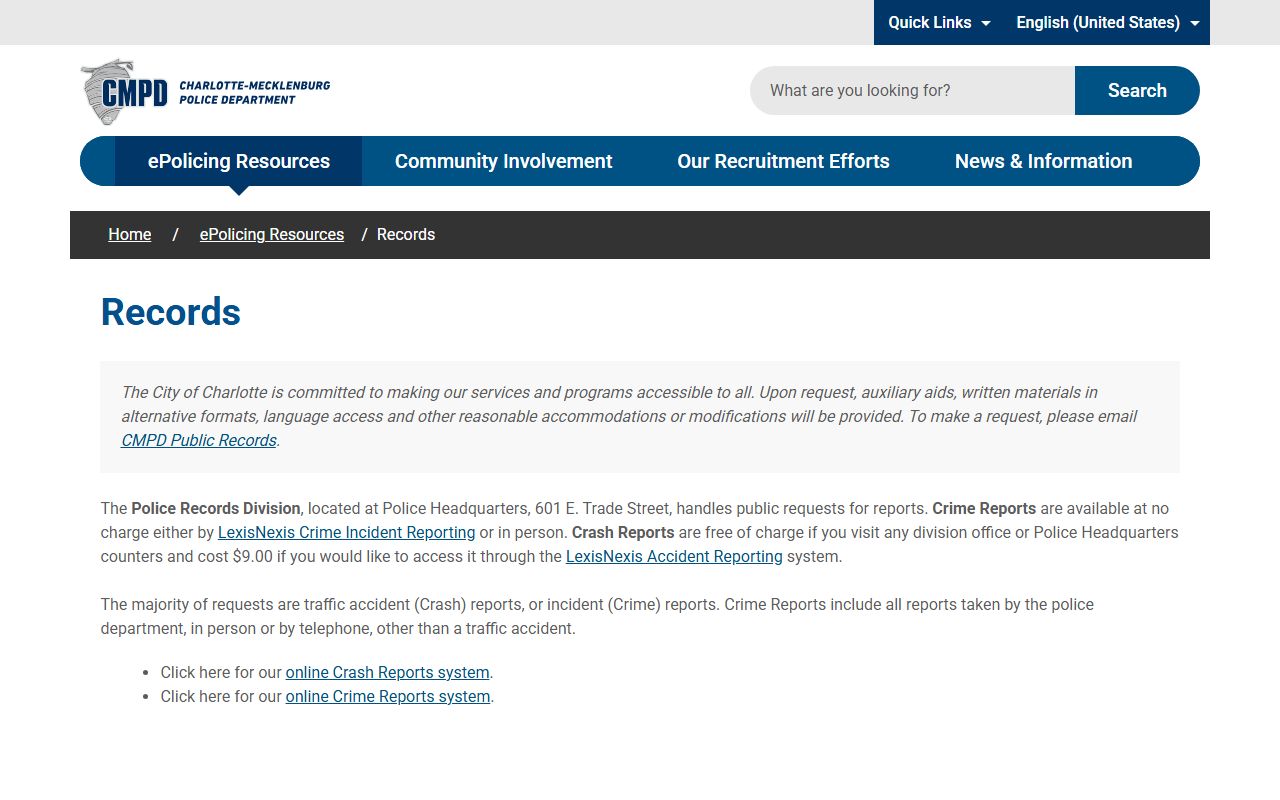Image resolution: width=1280 pixels, height=800 pixels.
Task: Open the CMPD Public Records email link
Action: coord(199,440)
